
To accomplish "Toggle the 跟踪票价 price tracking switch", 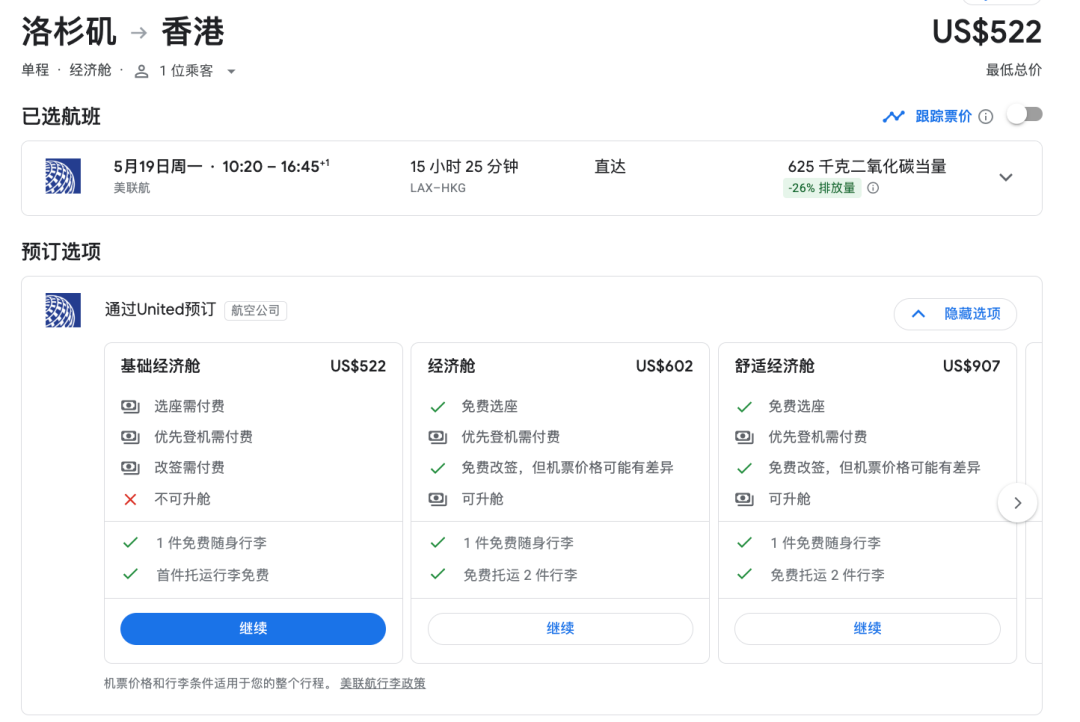I will pyautogui.click(x=1024, y=116).
